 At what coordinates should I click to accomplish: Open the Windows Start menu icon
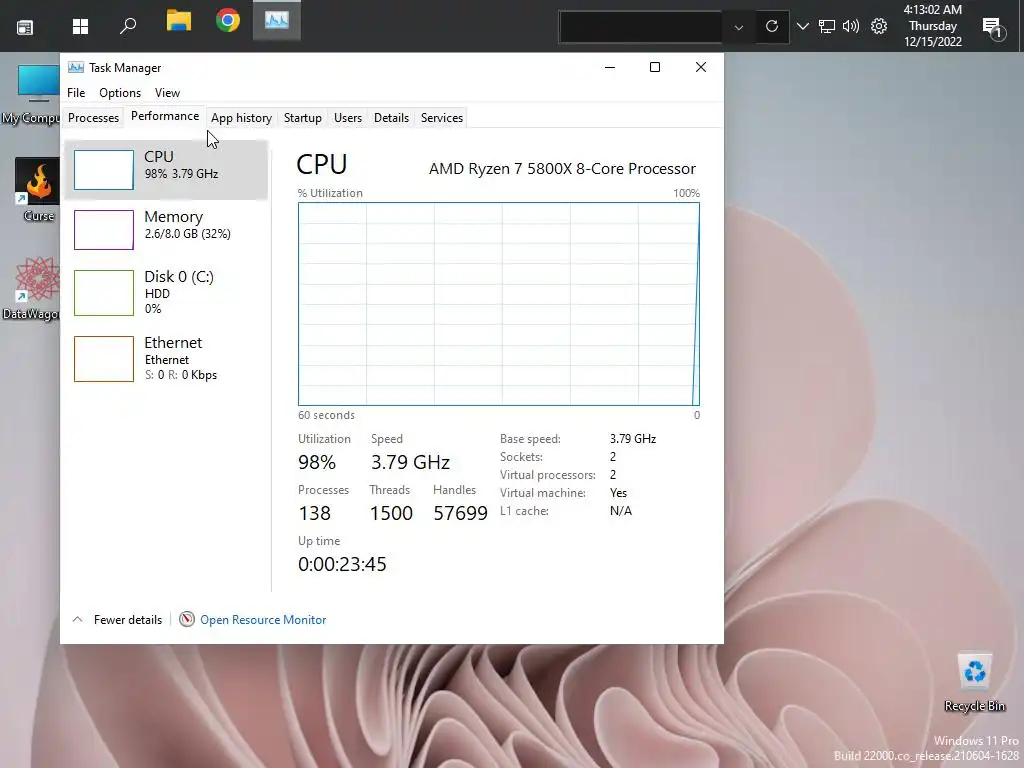pos(80,26)
